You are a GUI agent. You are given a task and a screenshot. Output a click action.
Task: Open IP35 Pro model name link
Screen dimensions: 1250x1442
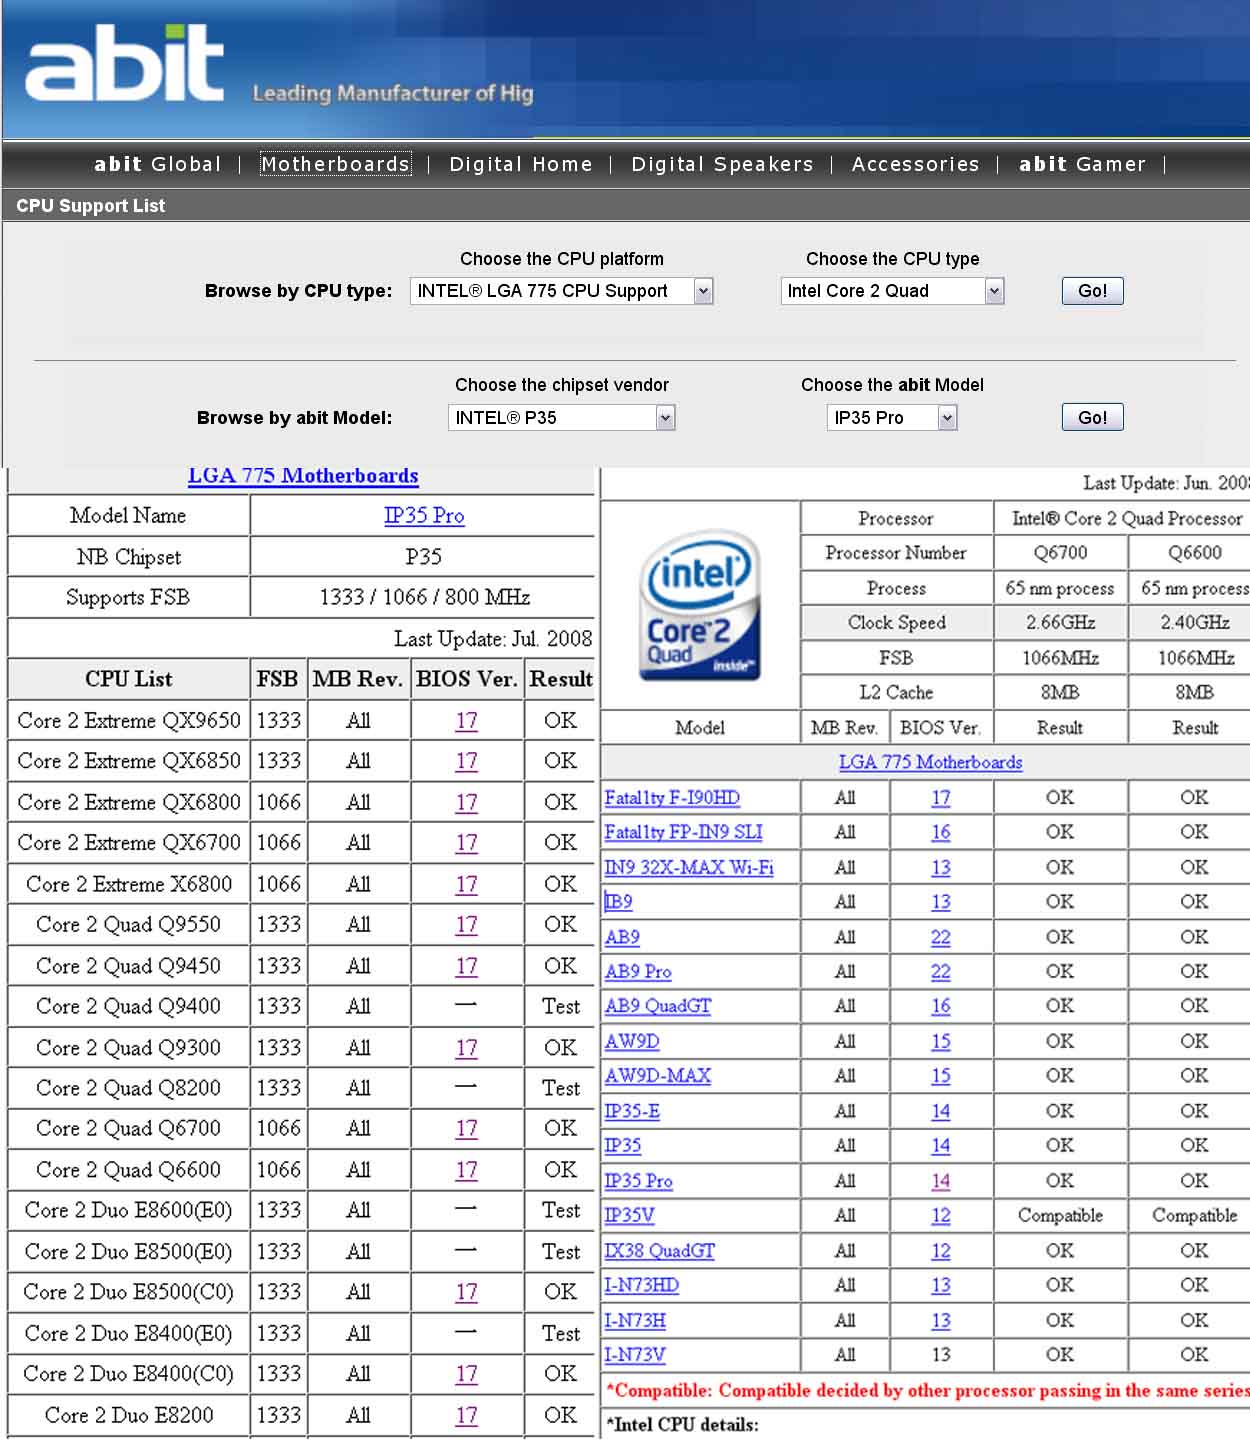[424, 516]
